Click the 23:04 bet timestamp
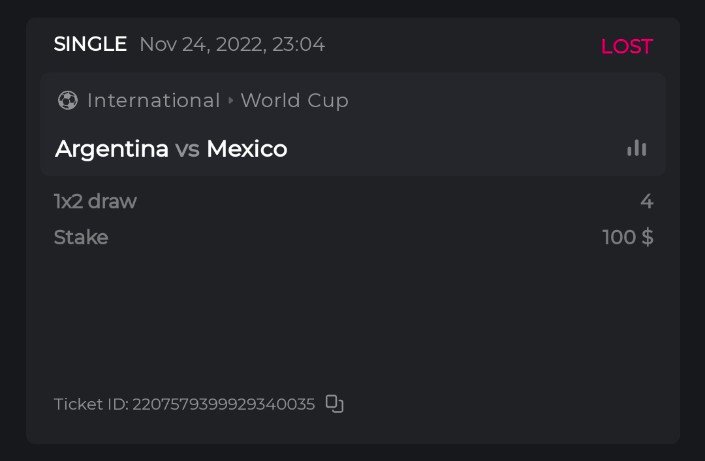 tap(299, 44)
